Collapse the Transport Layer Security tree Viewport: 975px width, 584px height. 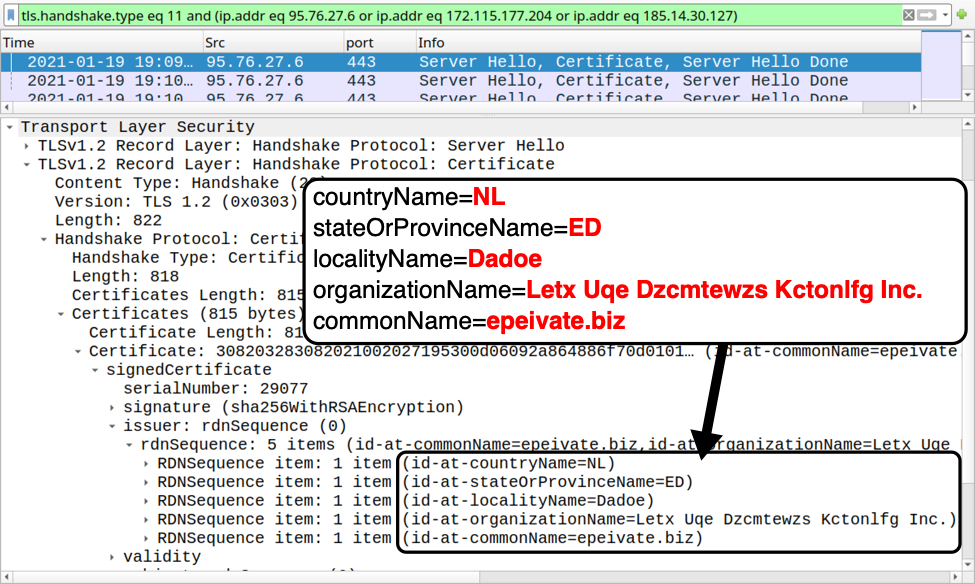(10, 127)
